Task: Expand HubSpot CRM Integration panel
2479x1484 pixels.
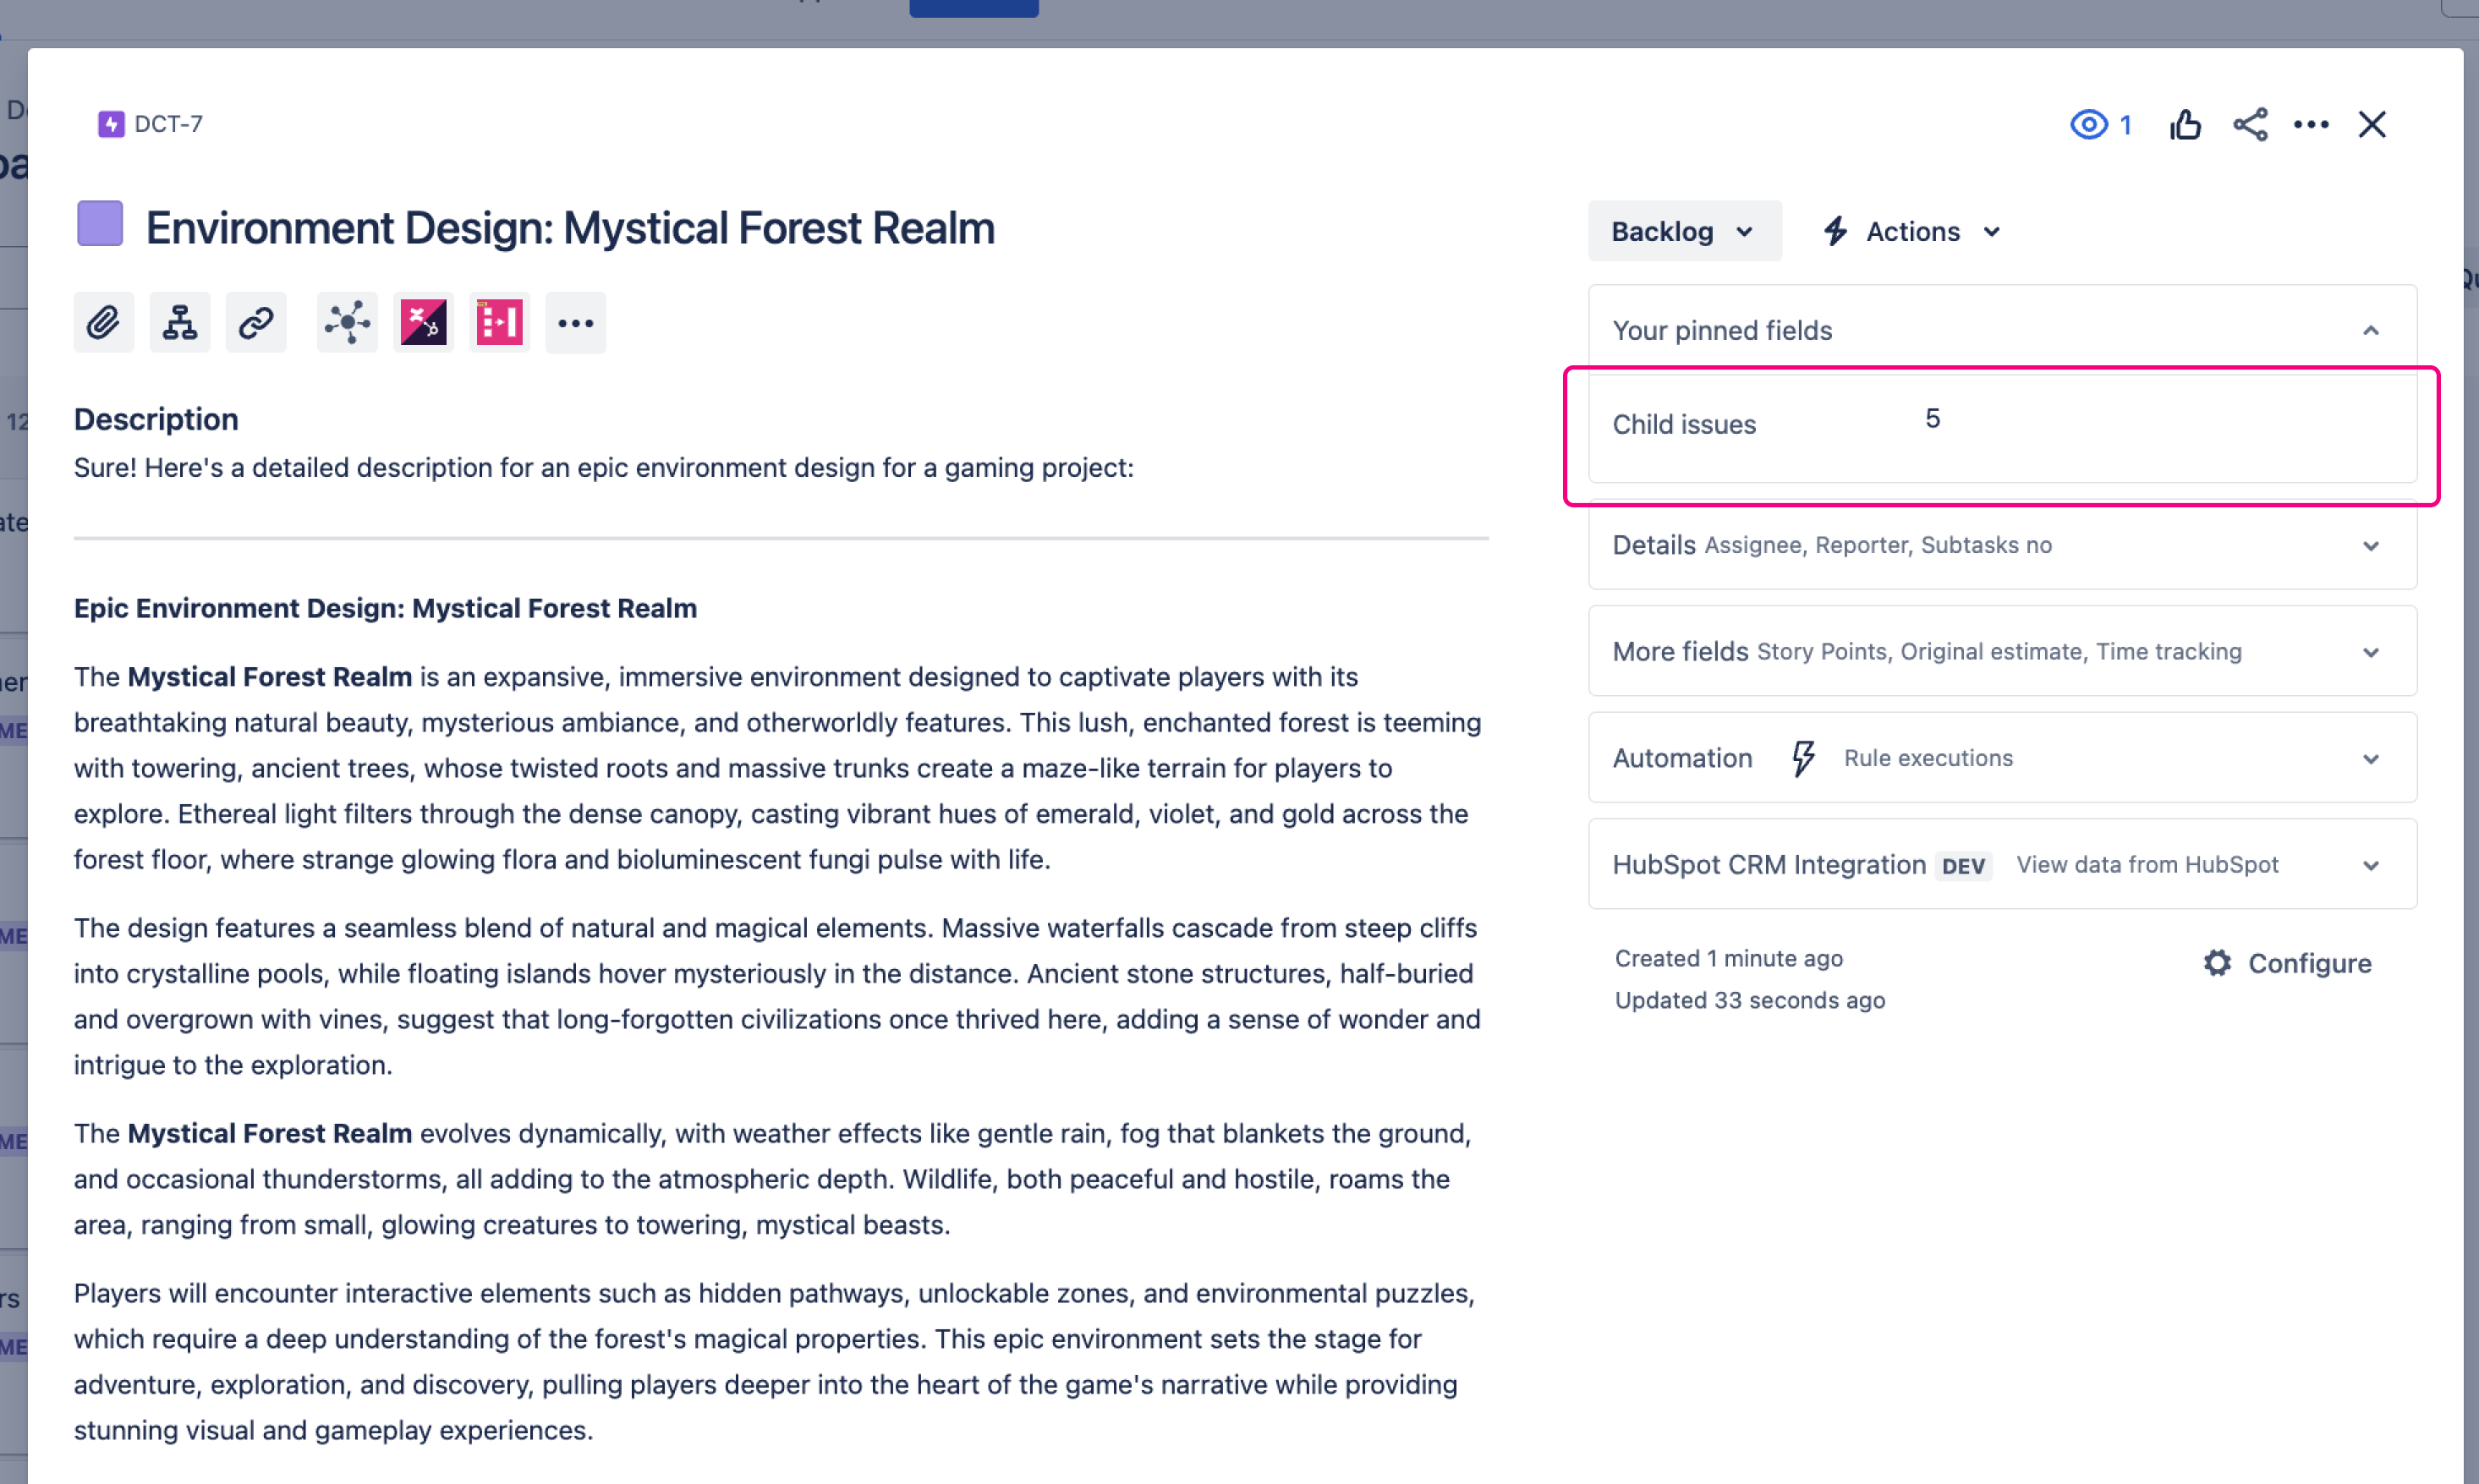Action: click(2369, 865)
